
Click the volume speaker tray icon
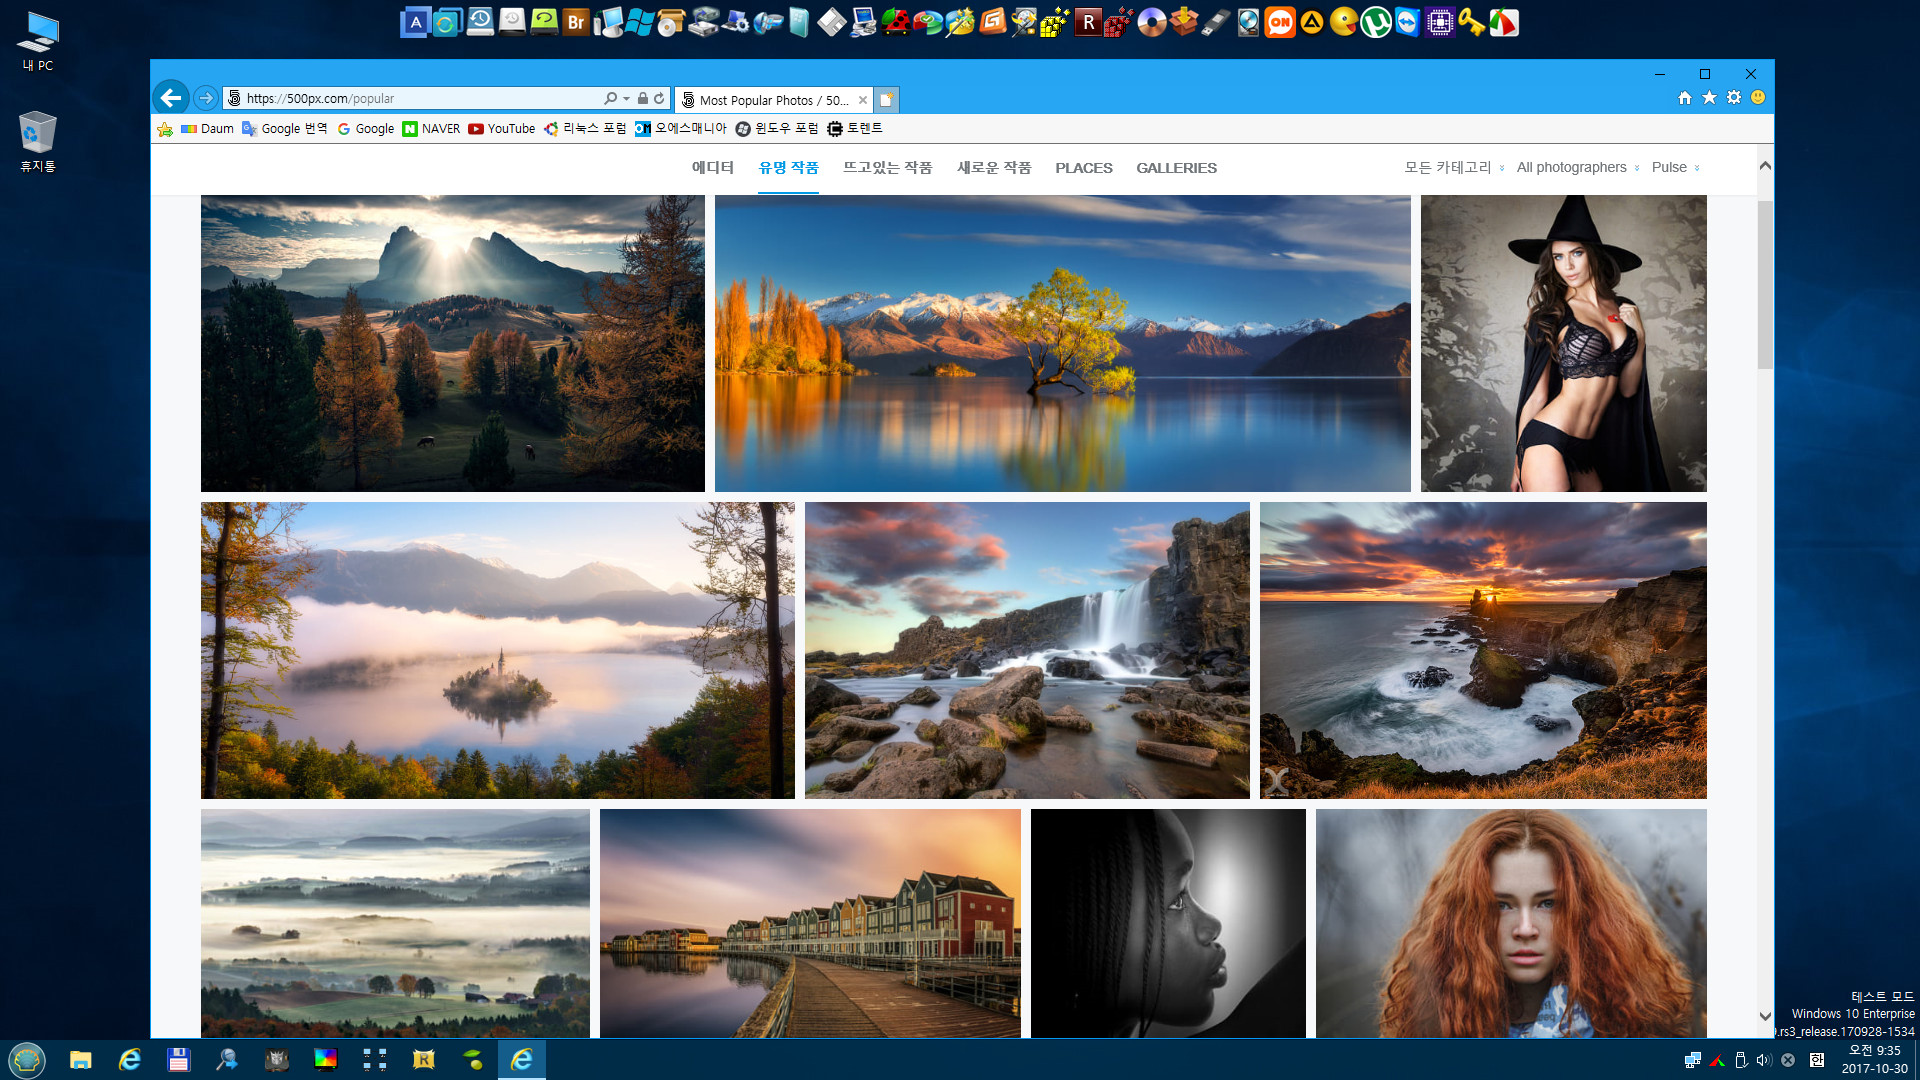(x=1764, y=1060)
